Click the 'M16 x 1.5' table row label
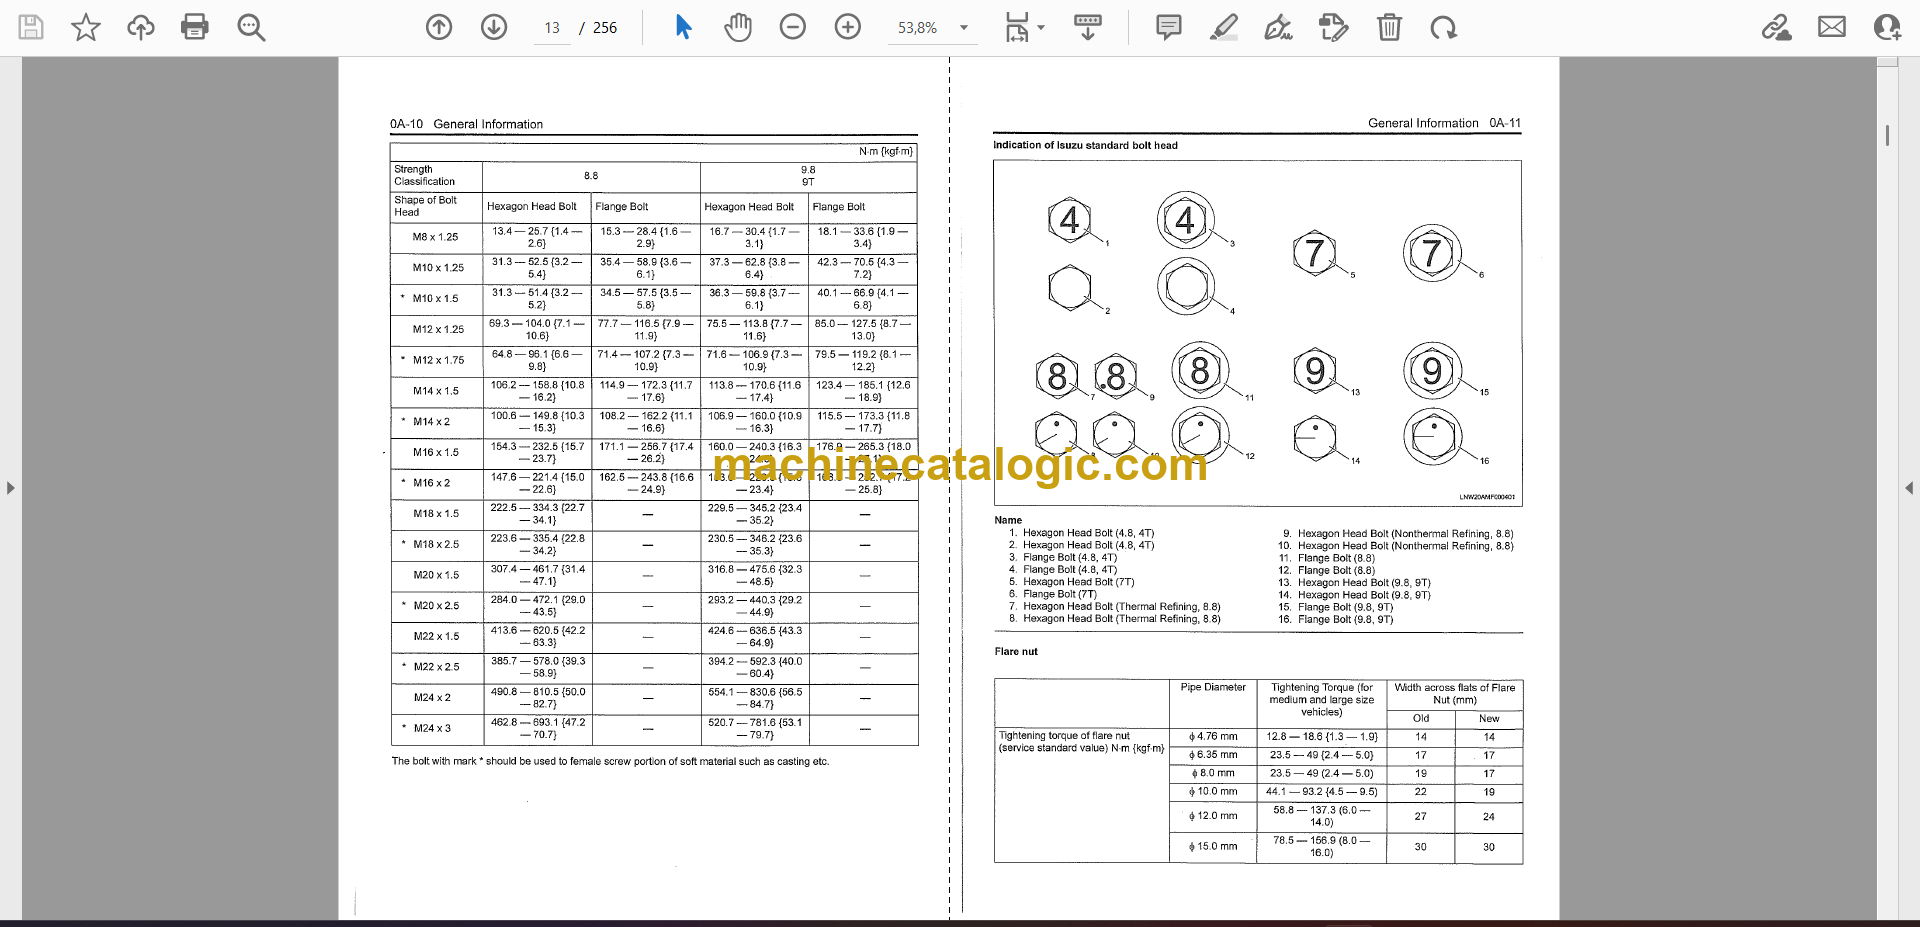The width and height of the screenshot is (1920, 927). click(x=436, y=452)
